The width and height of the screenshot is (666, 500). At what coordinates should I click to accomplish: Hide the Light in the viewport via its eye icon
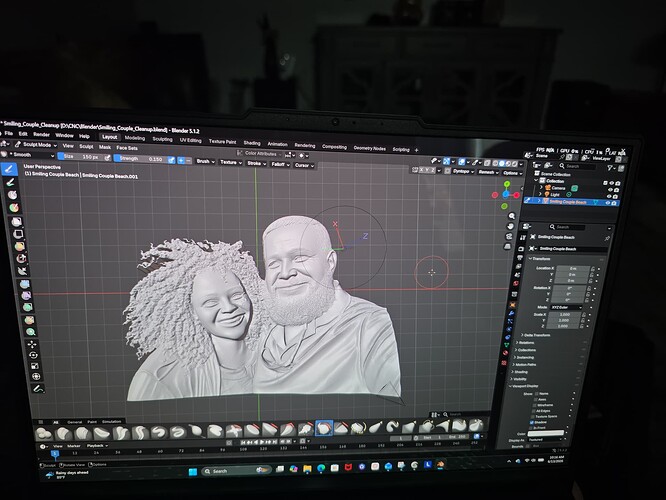(x=609, y=196)
